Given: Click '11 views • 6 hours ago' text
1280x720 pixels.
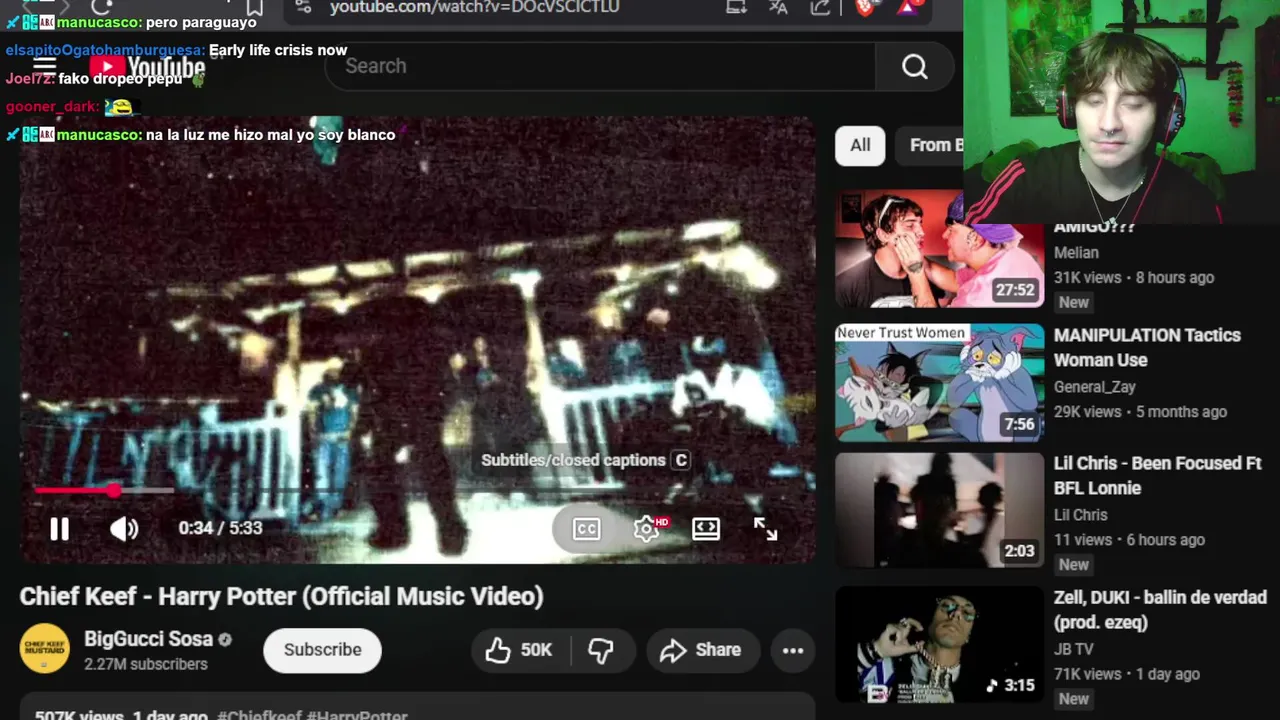Looking at the screenshot, I should tap(1129, 539).
